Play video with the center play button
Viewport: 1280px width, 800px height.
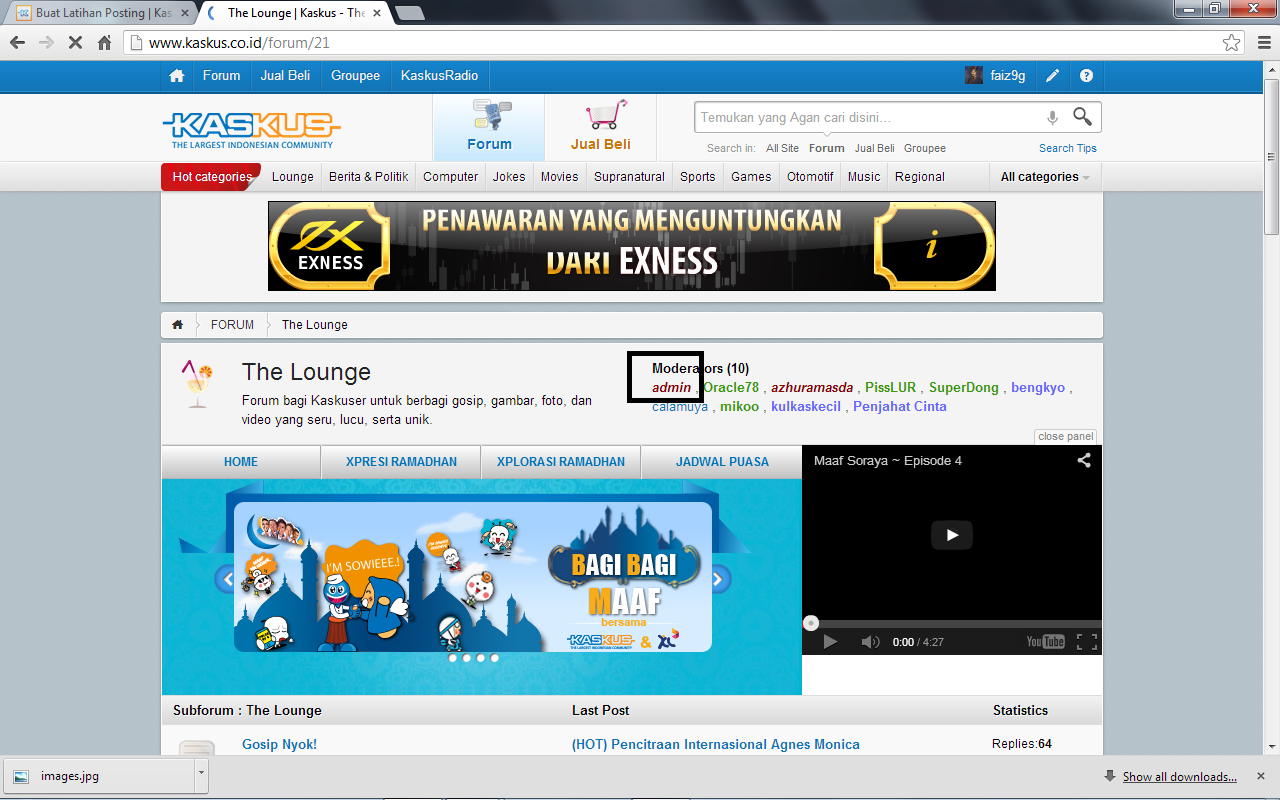952,535
